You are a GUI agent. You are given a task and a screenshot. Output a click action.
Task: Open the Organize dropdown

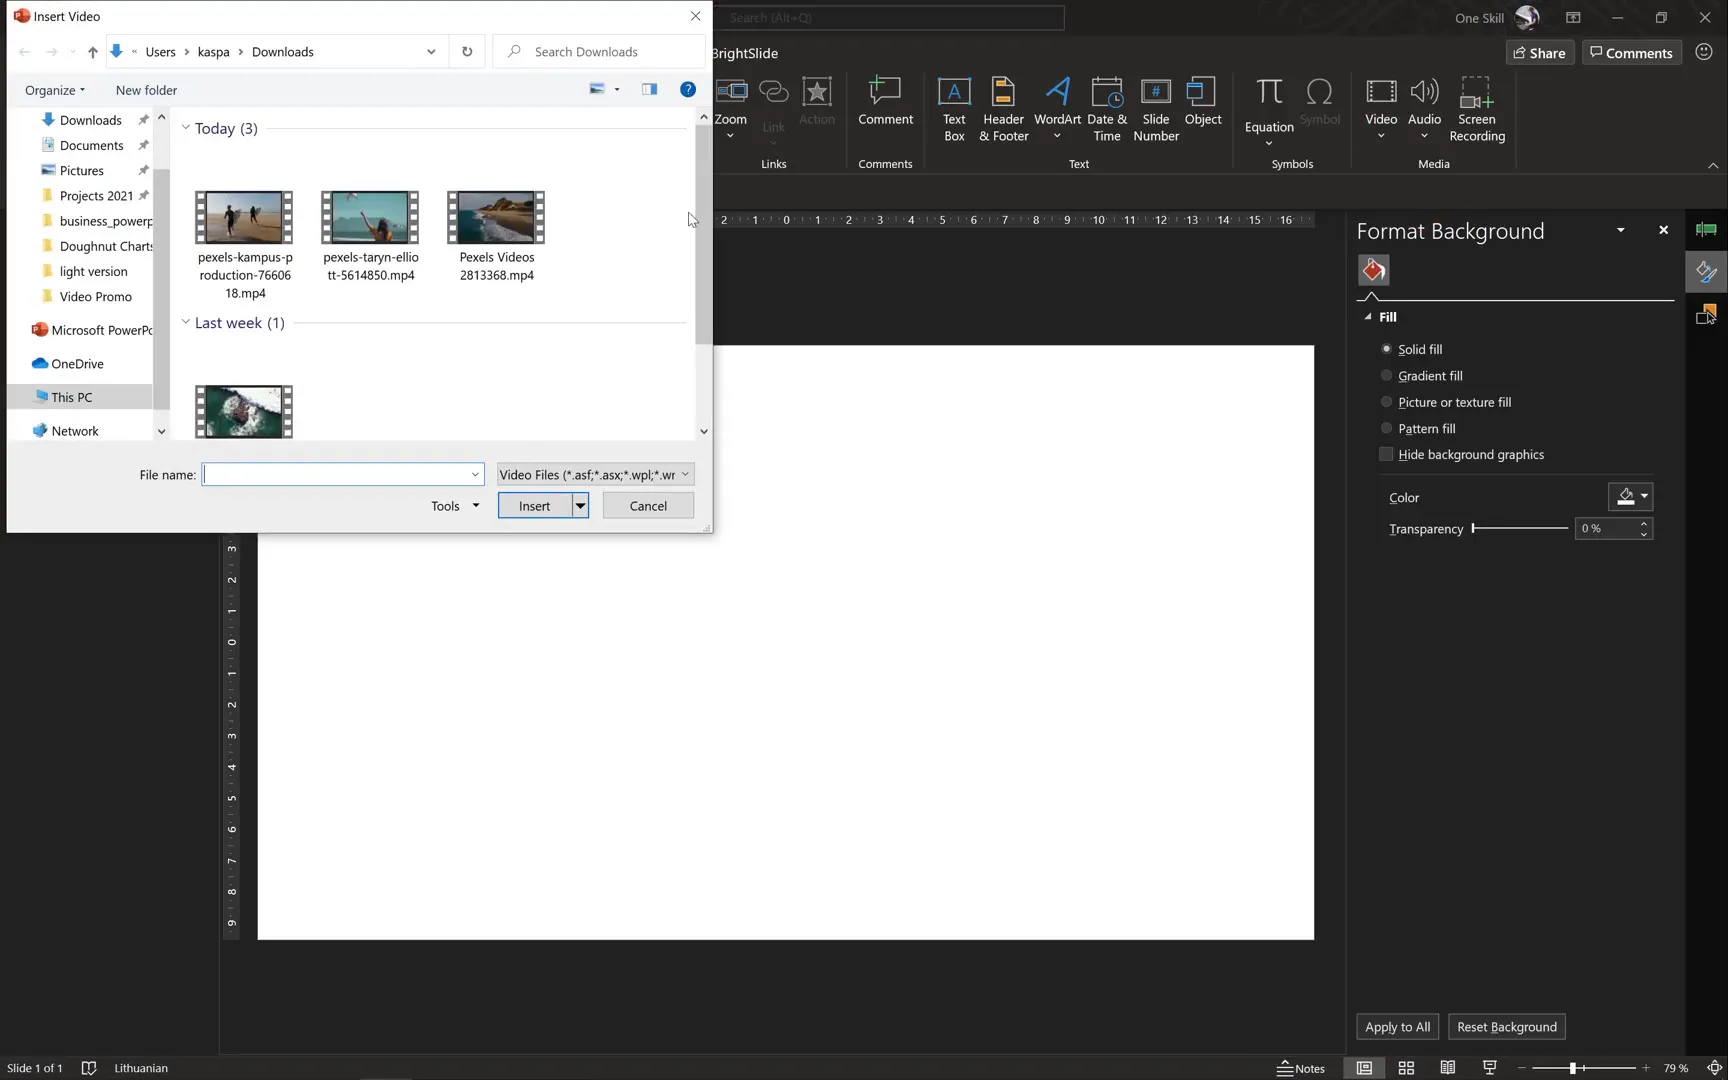[x=54, y=90]
